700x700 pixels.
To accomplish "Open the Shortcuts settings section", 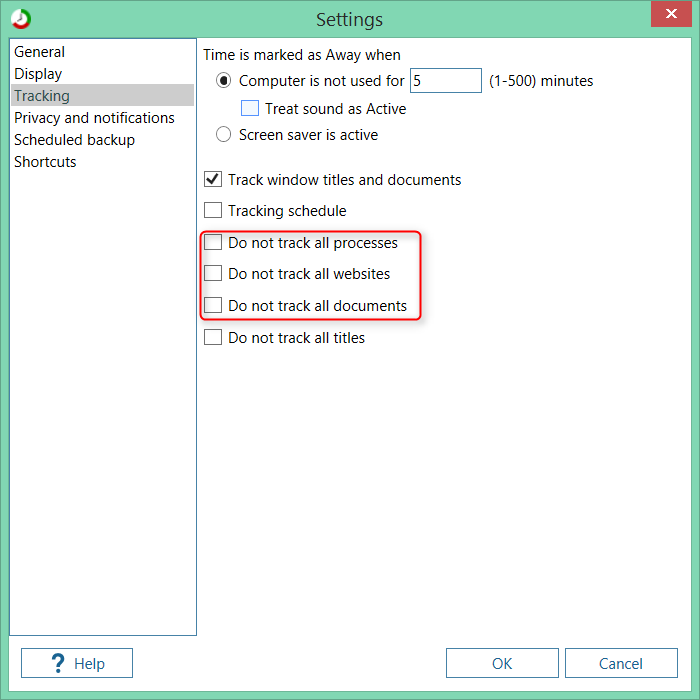I will pyautogui.click(x=45, y=162).
